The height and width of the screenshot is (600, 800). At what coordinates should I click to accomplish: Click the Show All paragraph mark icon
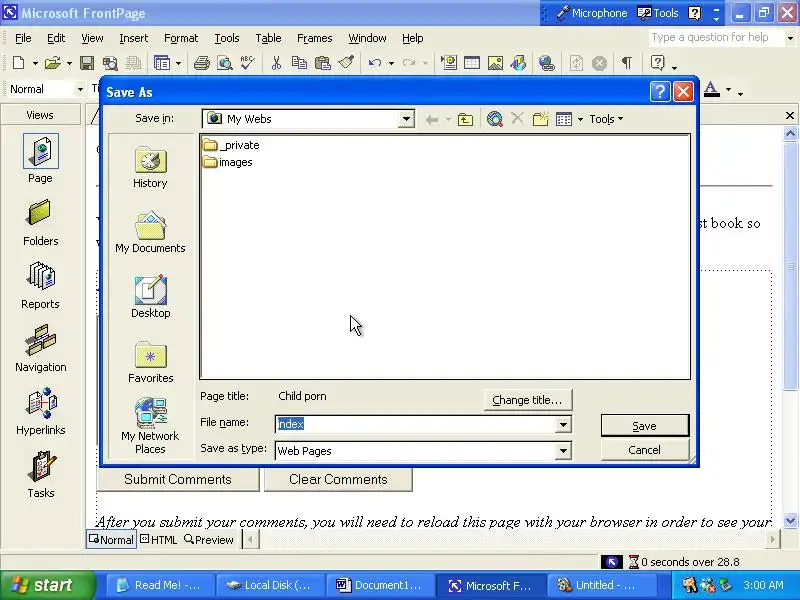click(x=627, y=63)
